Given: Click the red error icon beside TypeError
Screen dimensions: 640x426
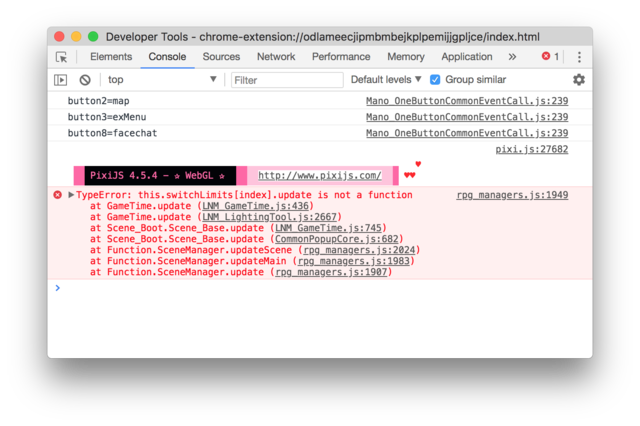Looking at the screenshot, I should tap(58, 195).
